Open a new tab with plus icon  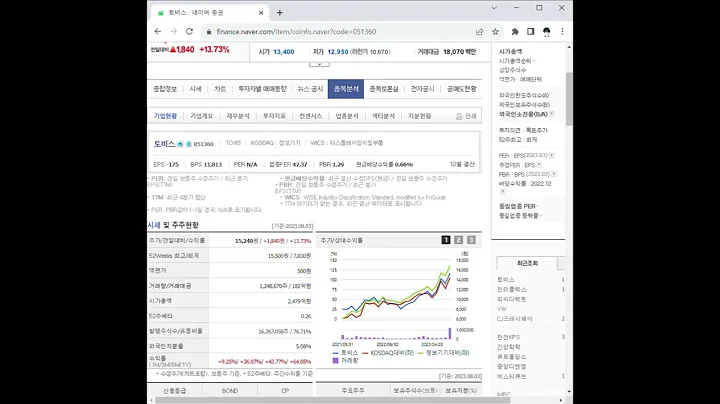280,13
